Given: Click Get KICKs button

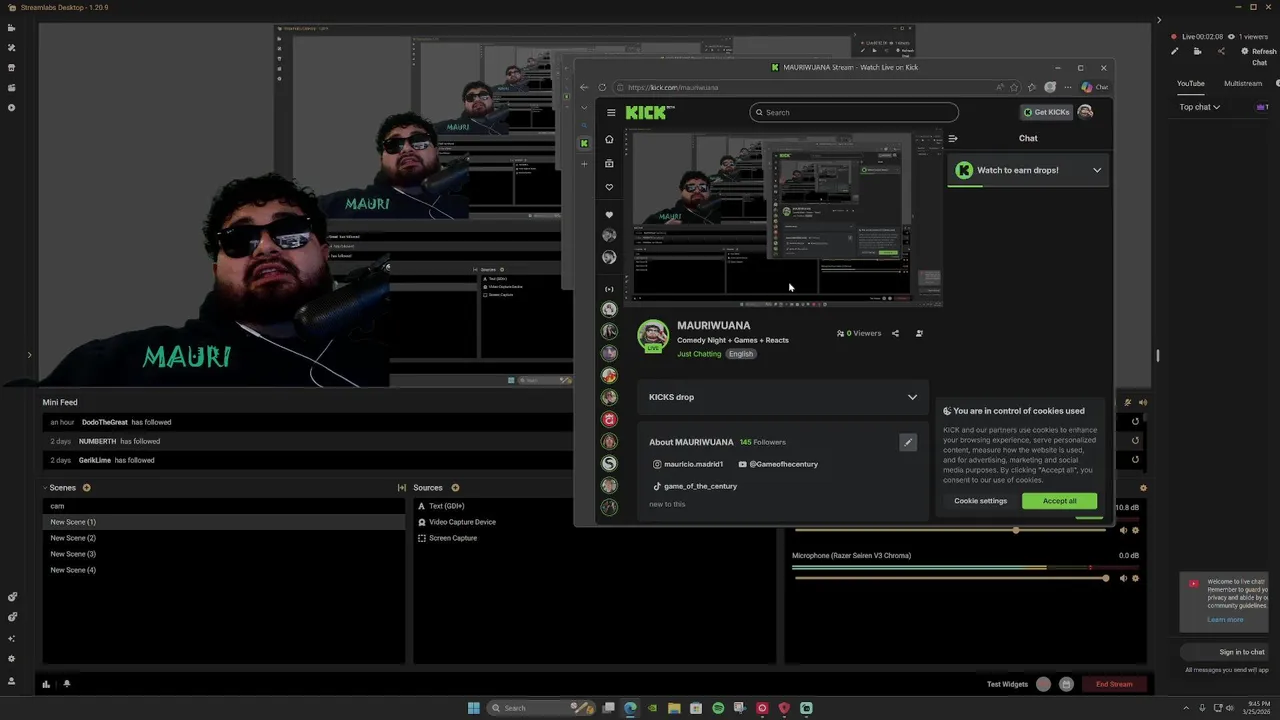Looking at the screenshot, I should (x=1045, y=112).
